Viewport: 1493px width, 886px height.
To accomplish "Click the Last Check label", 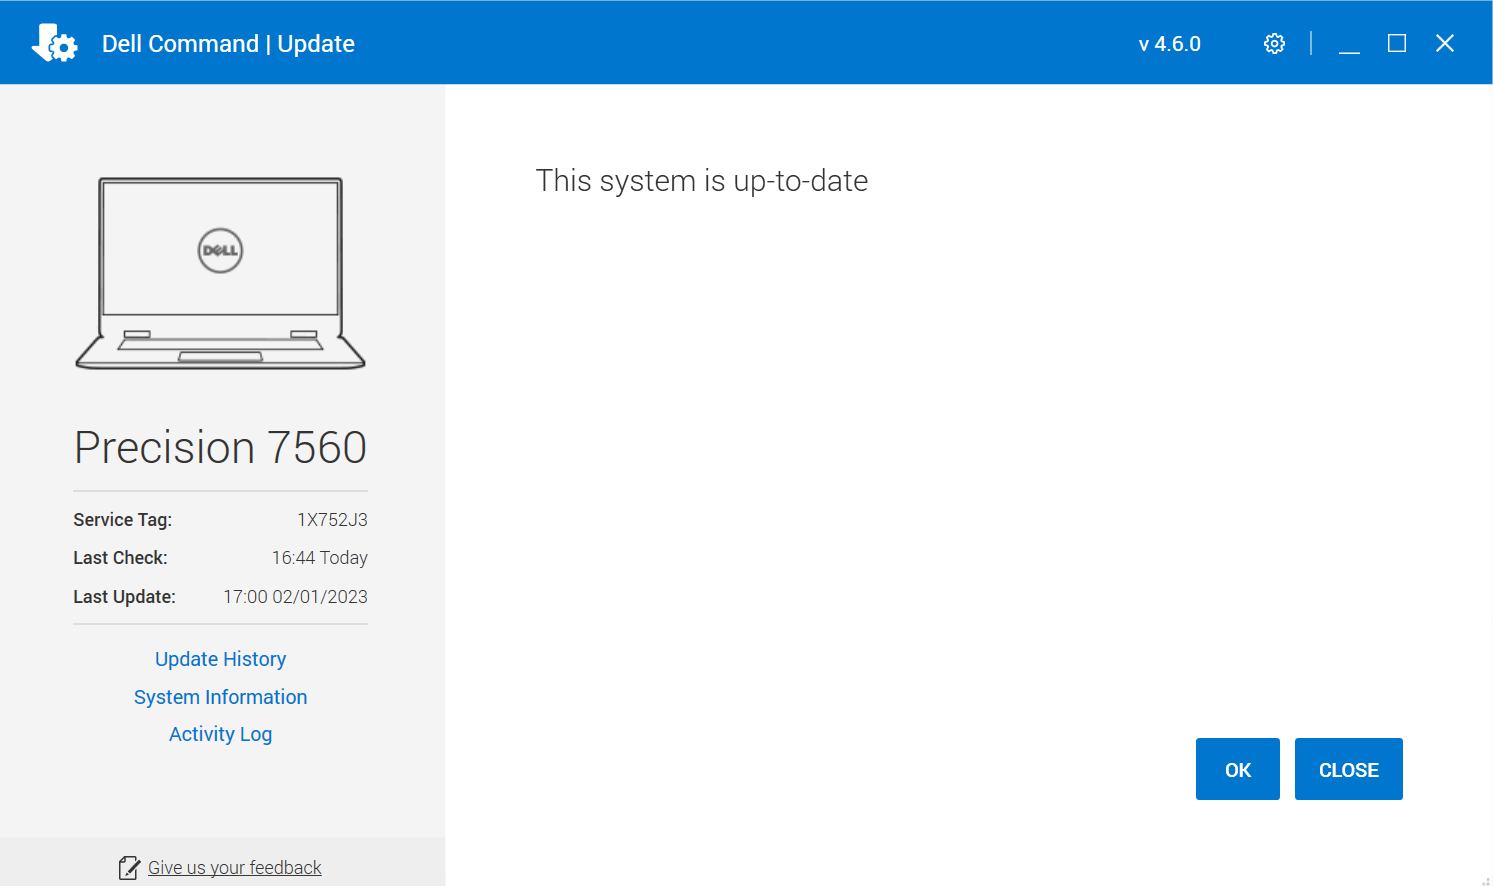I will (x=120, y=558).
